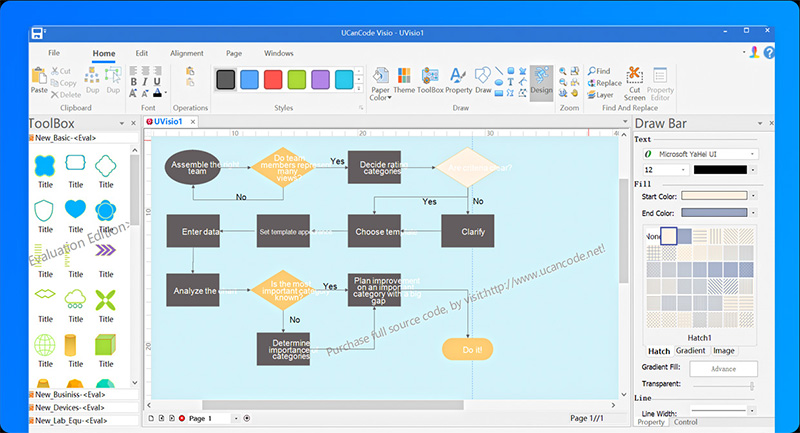Toggle Italic text formatting

pyautogui.click(x=145, y=82)
